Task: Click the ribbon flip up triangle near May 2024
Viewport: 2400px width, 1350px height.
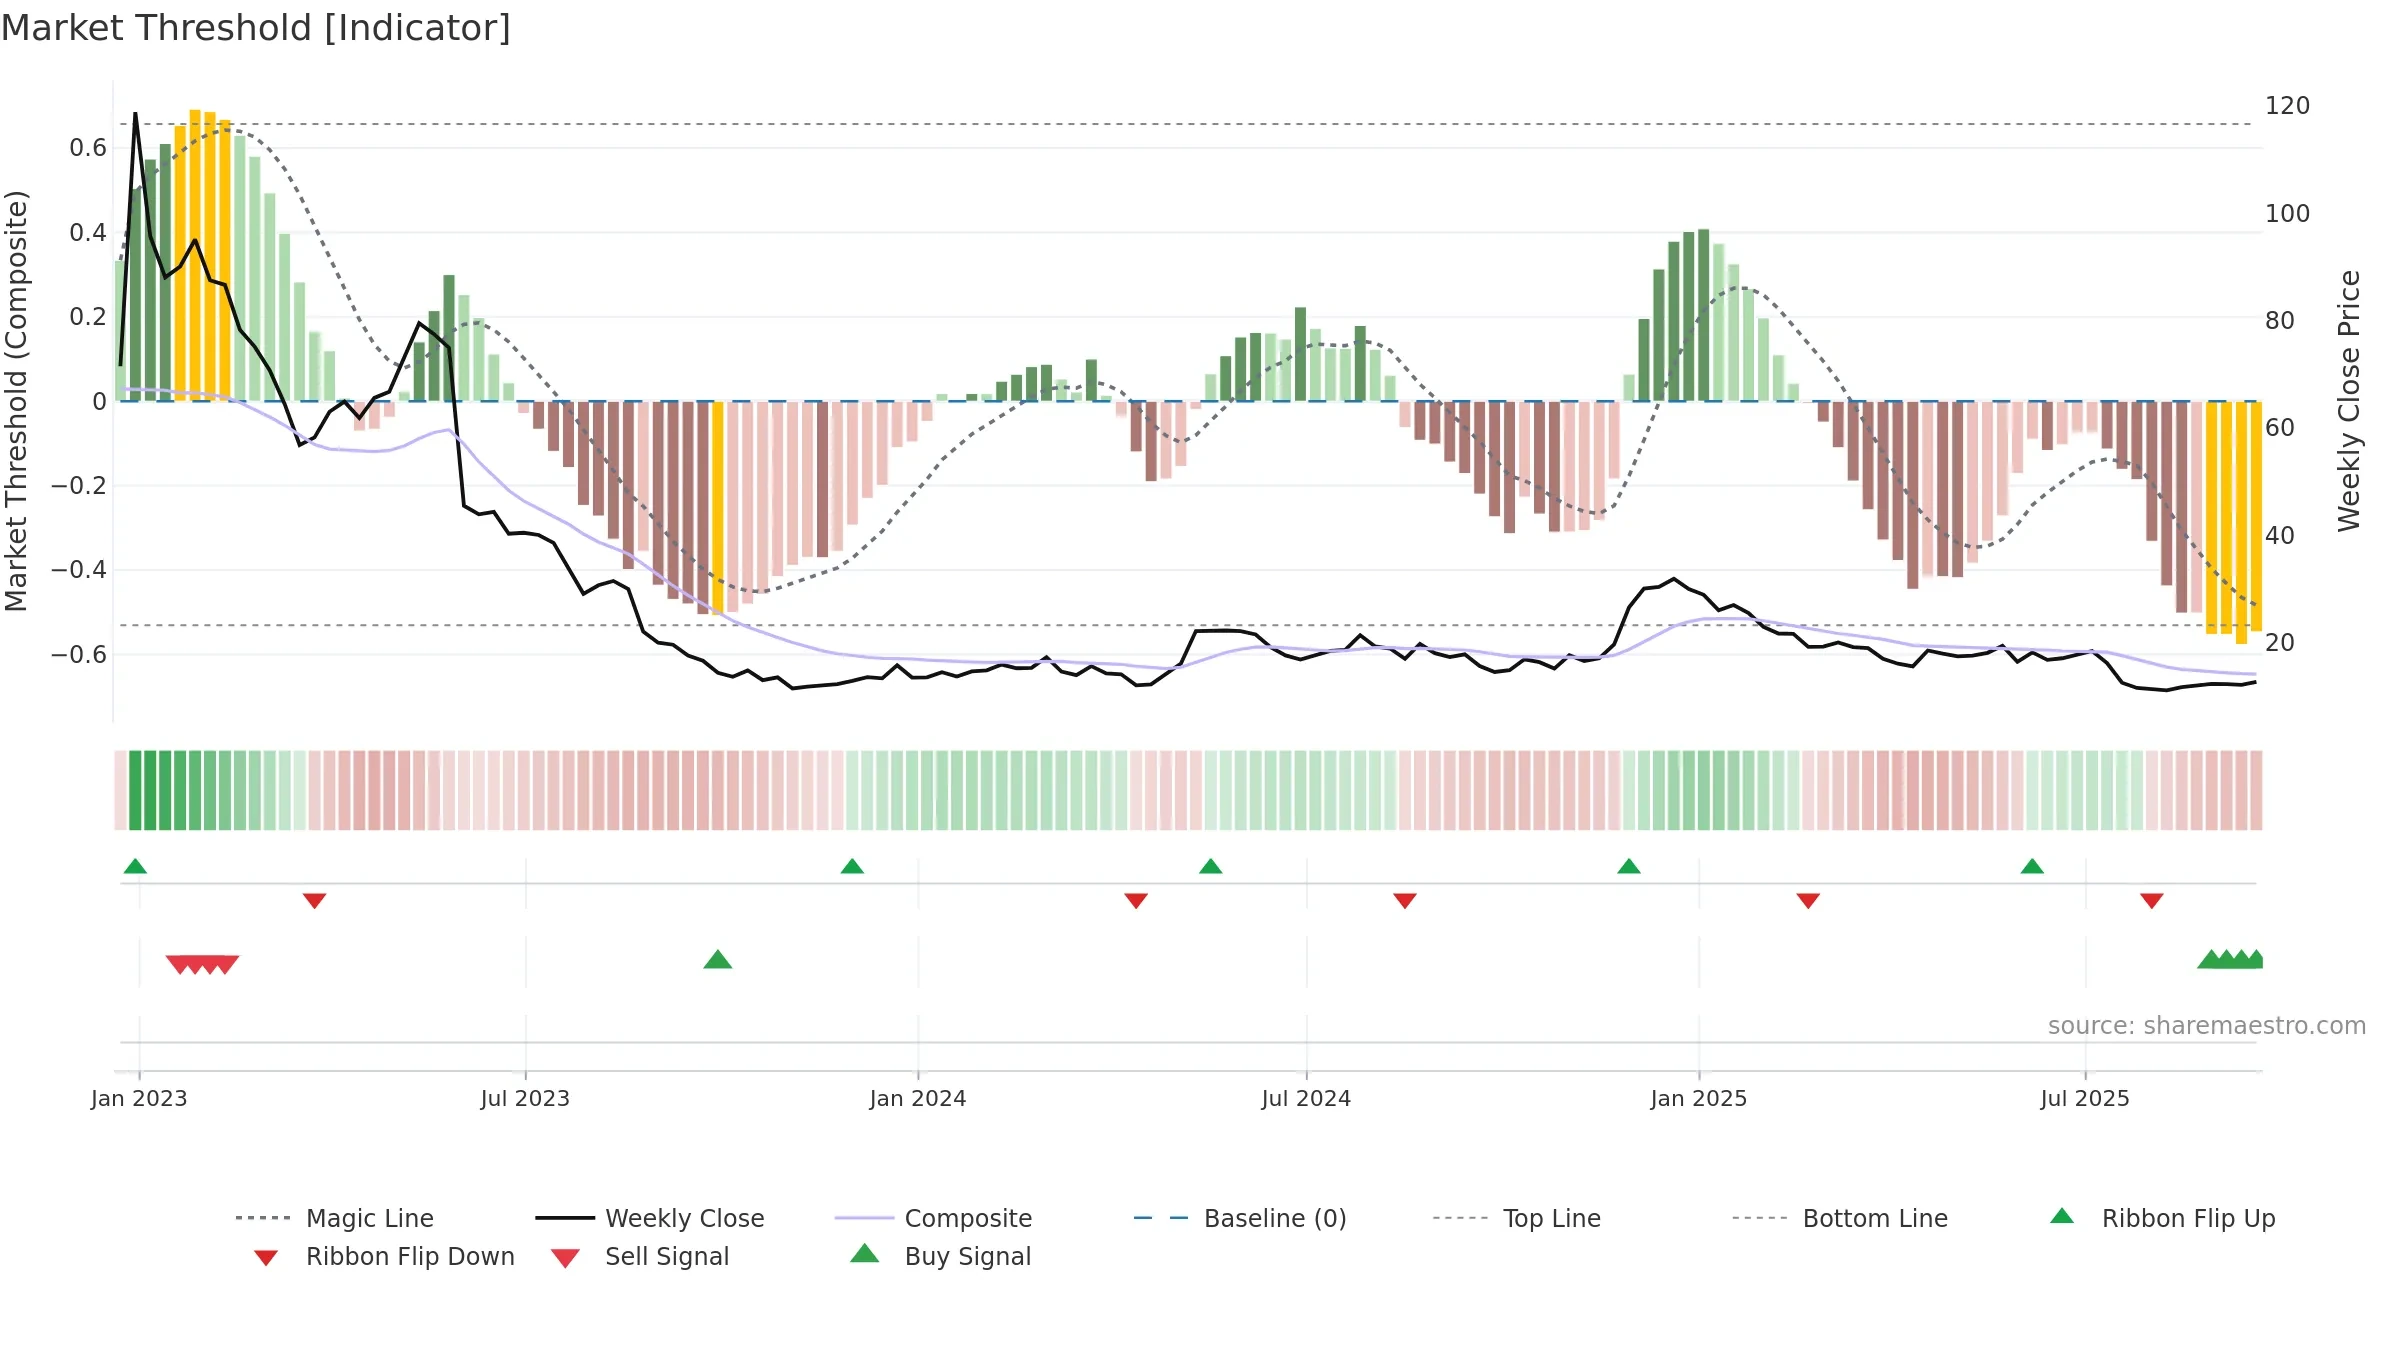Action: tap(1211, 866)
